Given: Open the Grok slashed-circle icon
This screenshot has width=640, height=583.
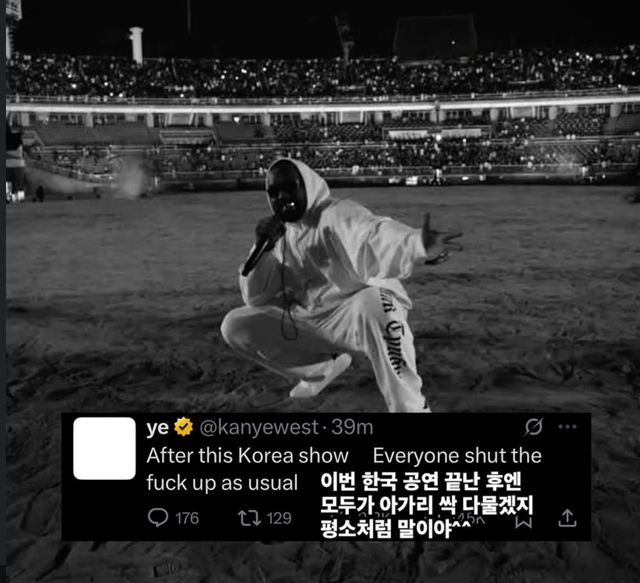Looking at the screenshot, I should point(533,427).
